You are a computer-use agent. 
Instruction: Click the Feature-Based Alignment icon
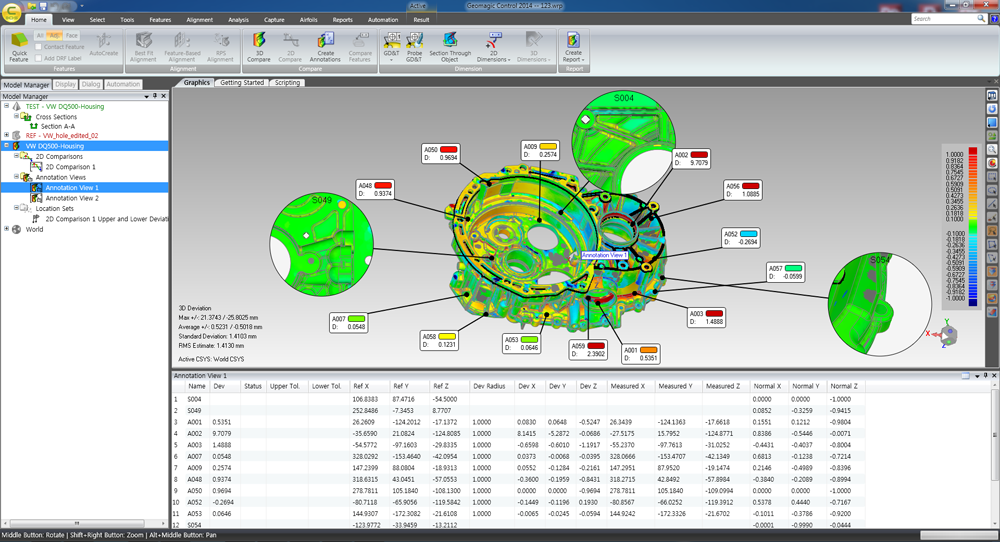pos(180,46)
